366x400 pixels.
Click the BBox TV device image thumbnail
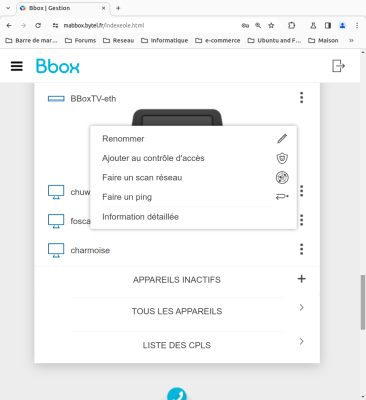177,117
